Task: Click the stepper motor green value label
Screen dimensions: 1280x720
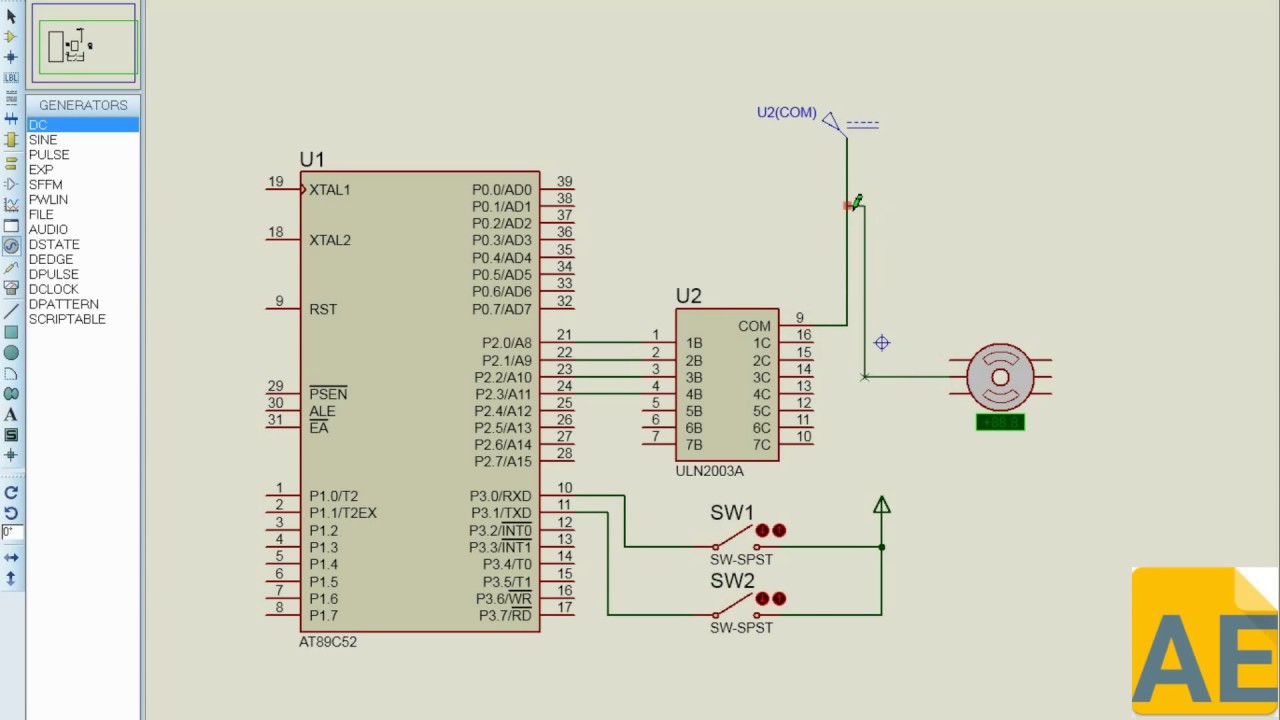Action: tap(1000, 423)
